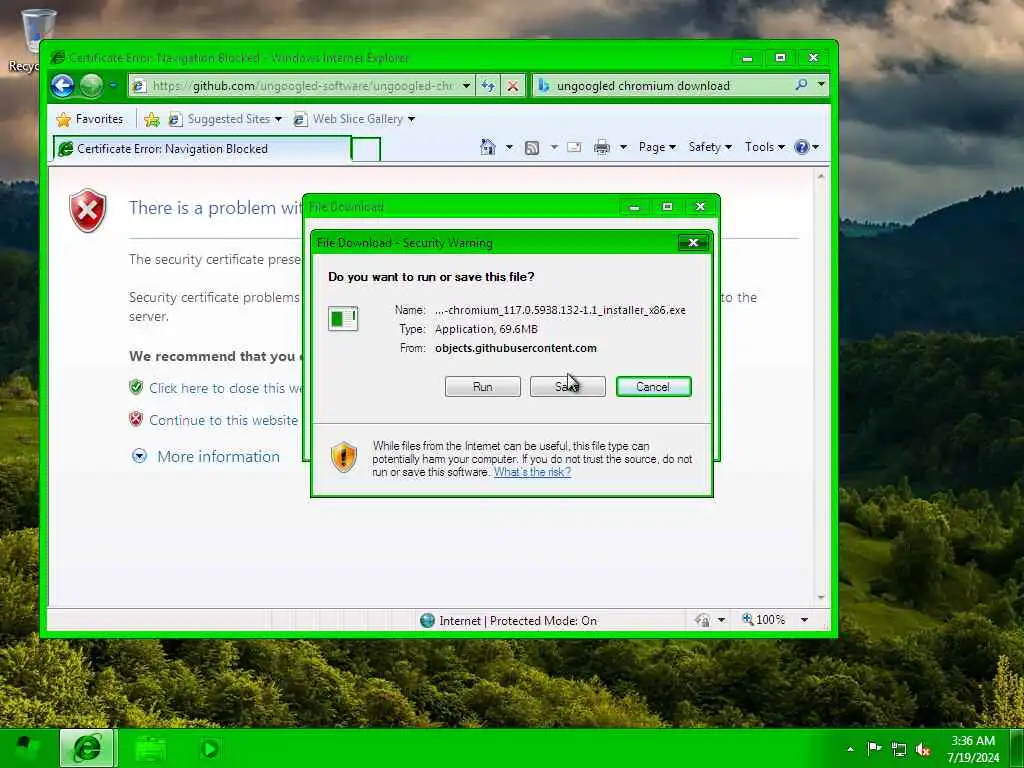Click the status bar privacy/popup icon
This screenshot has height=768, width=1024.
click(703, 620)
